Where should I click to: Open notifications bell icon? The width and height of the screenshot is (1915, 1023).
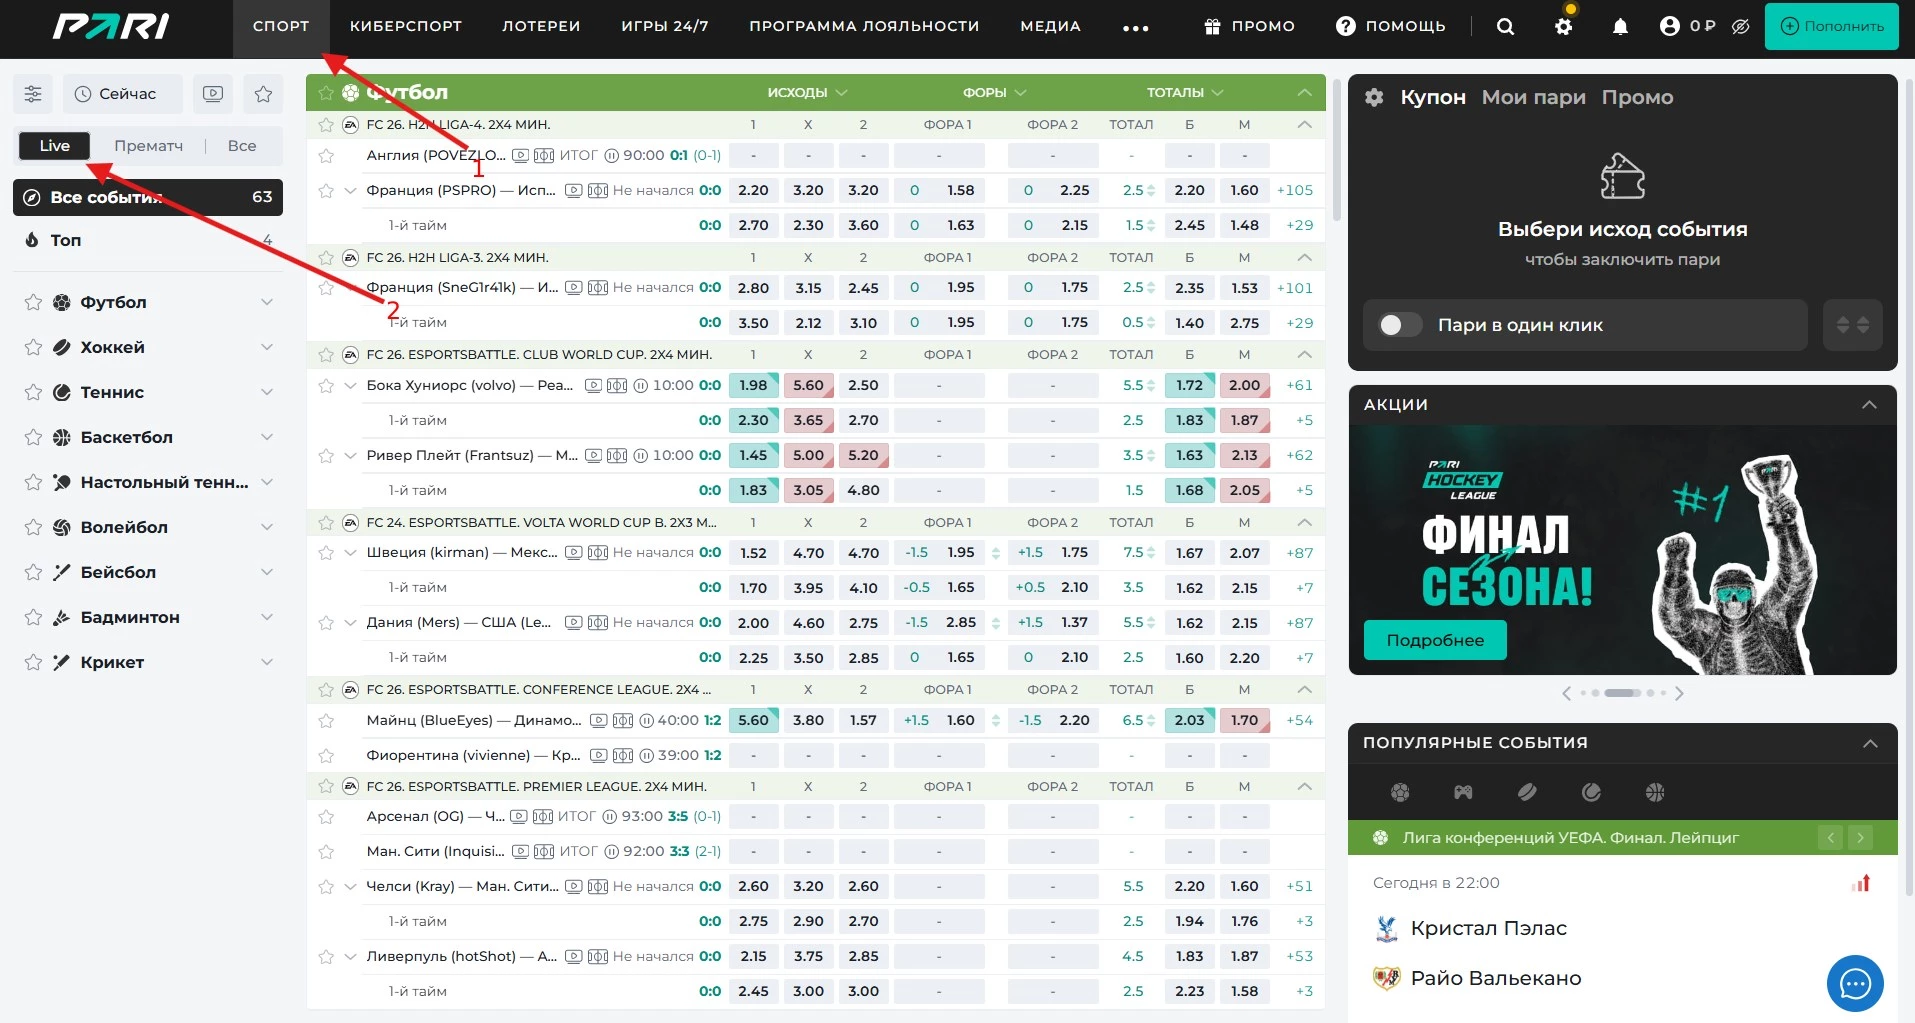click(x=1621, y=27)
